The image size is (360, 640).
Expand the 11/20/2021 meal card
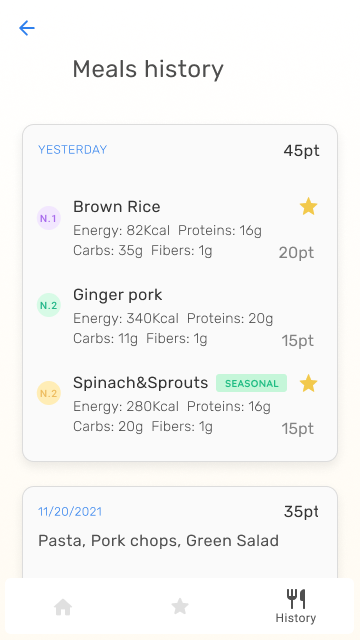tap(180, 533)
